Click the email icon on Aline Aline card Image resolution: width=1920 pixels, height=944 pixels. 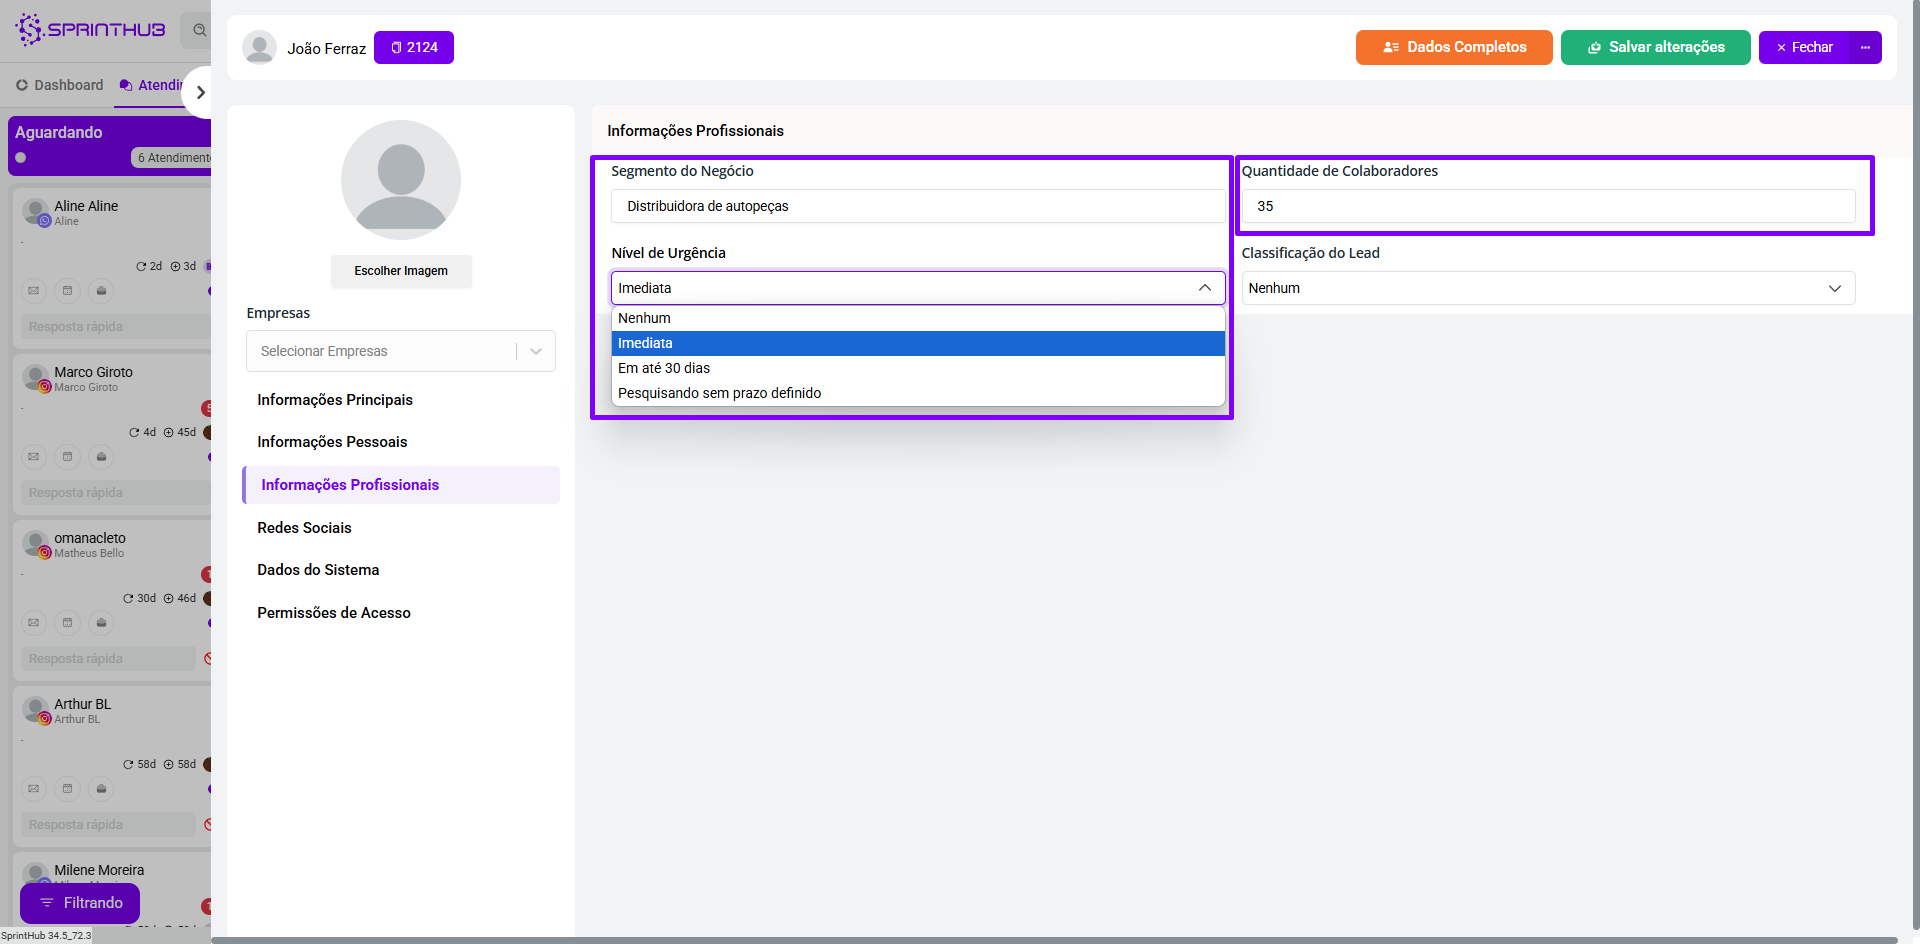34,291
